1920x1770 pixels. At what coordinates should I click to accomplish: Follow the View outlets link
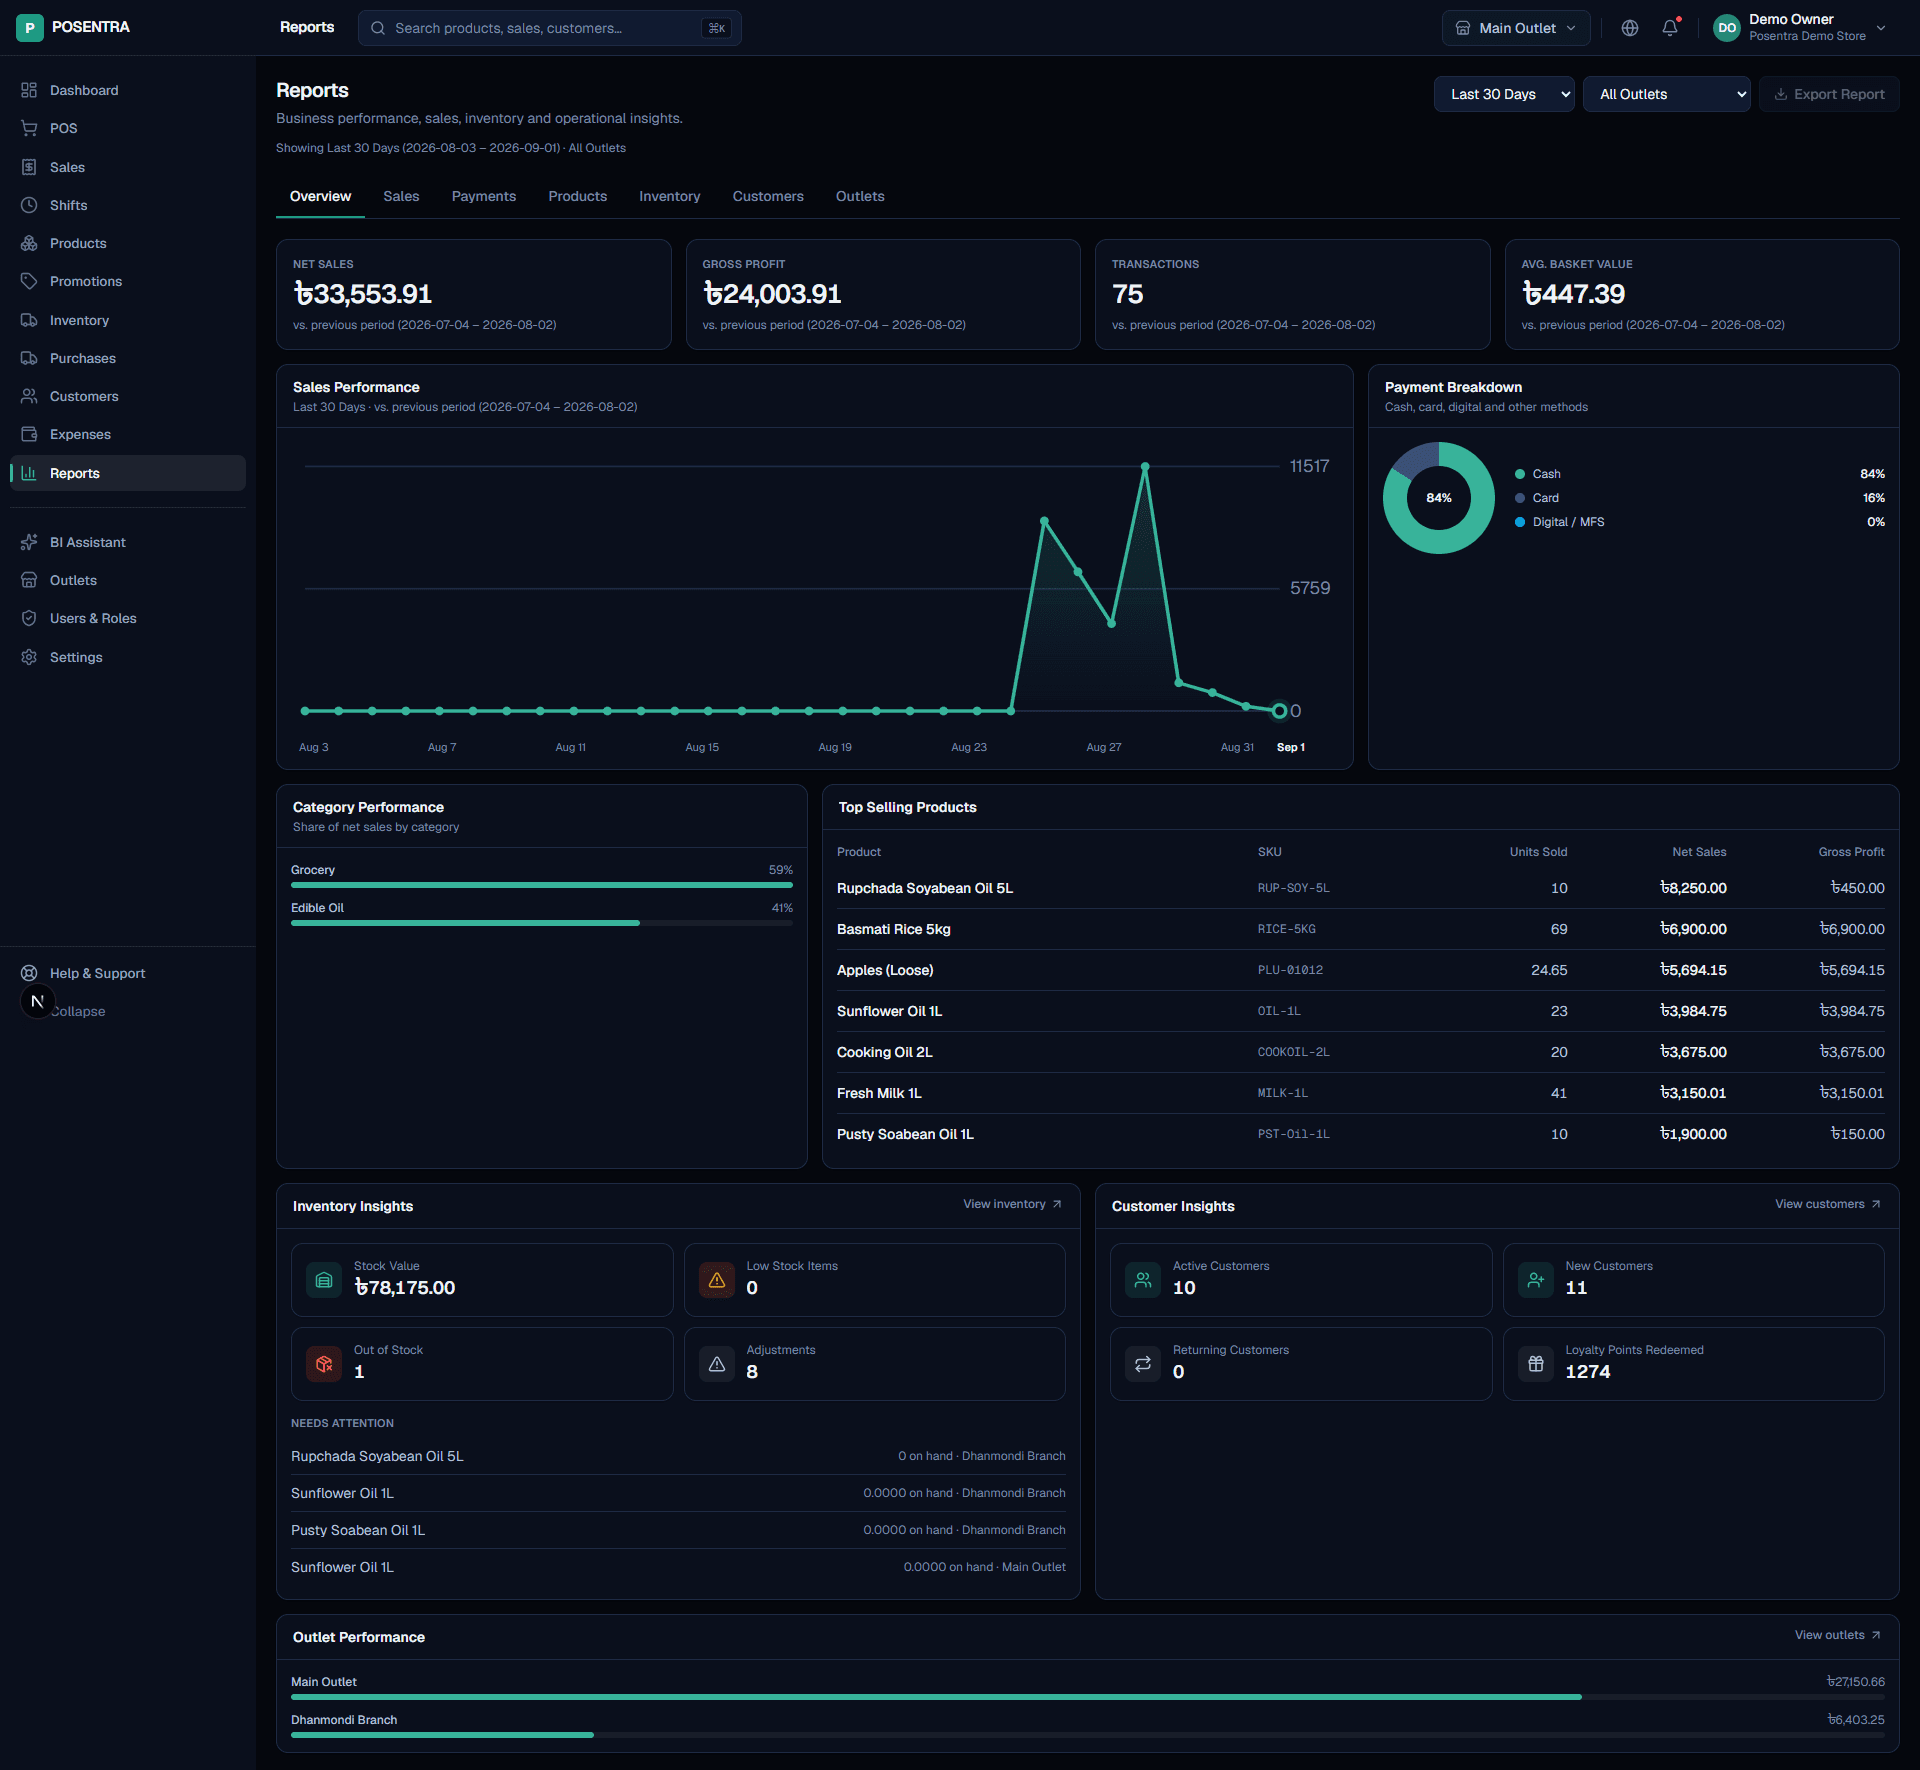pyautogui.click(x=1838, y=1635)
